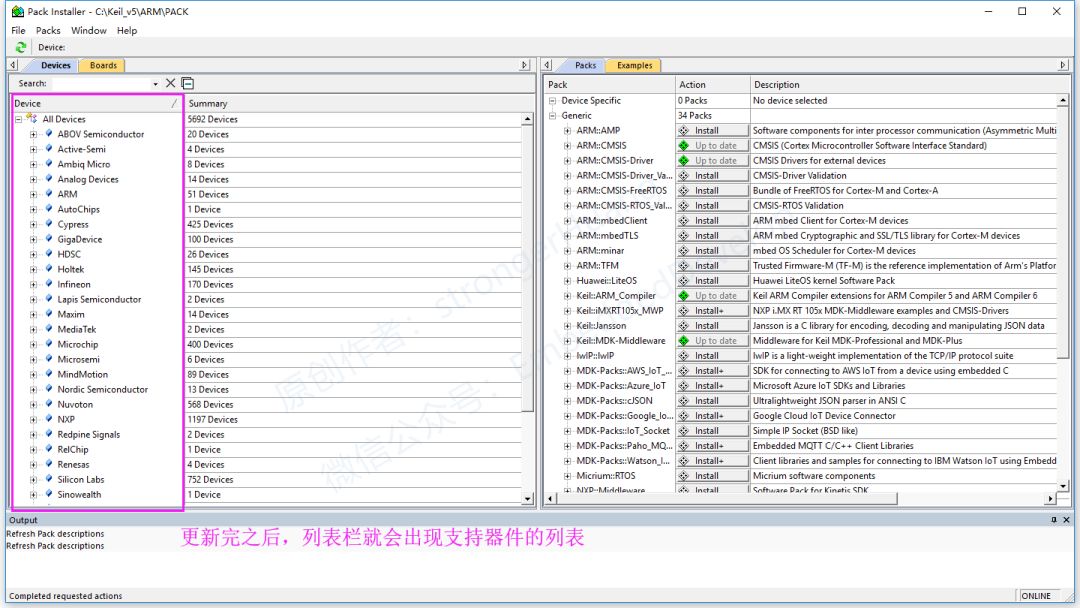Select the Infineon vendor icon
This screenshot has width=1080, height=608.
49,284
